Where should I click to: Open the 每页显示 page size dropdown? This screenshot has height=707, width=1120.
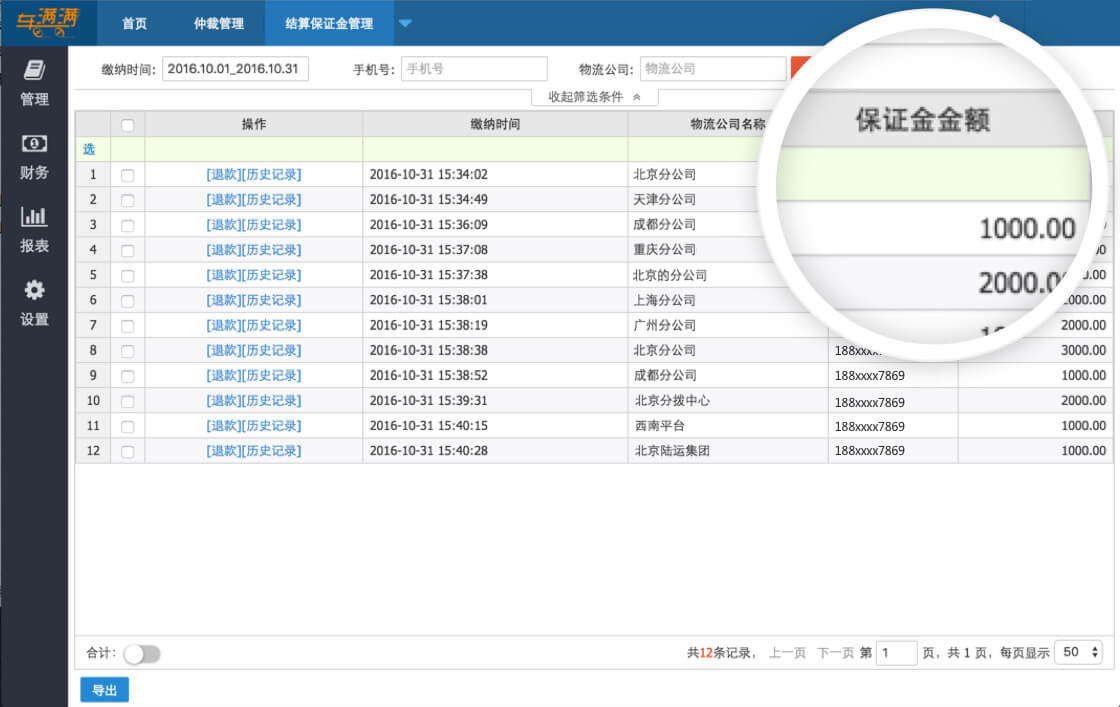point(1081,652)
